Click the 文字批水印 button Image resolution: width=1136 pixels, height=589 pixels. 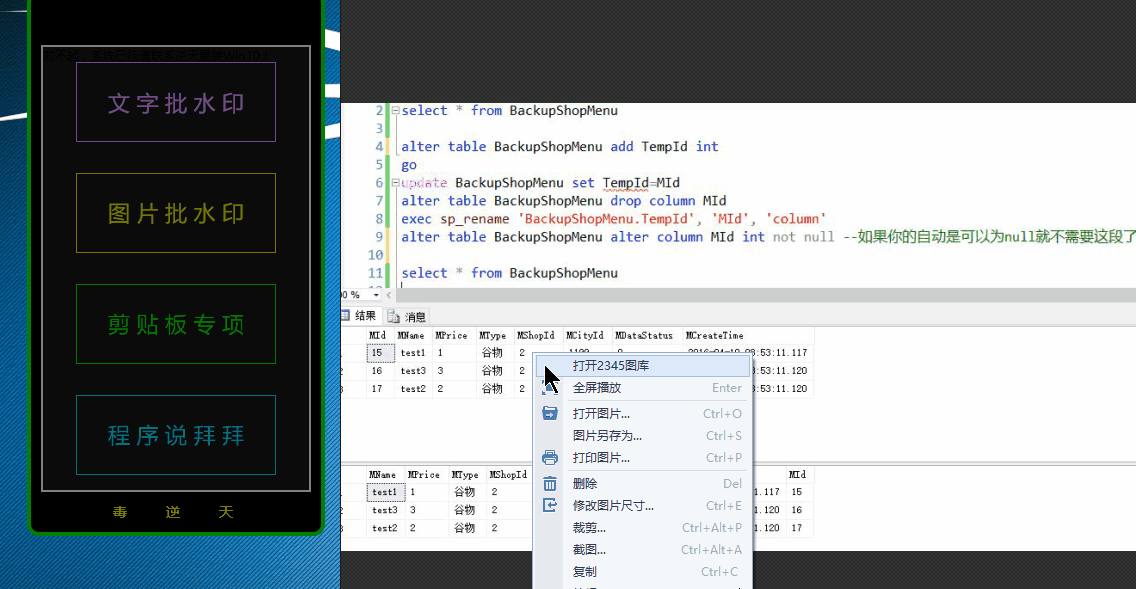176,102
